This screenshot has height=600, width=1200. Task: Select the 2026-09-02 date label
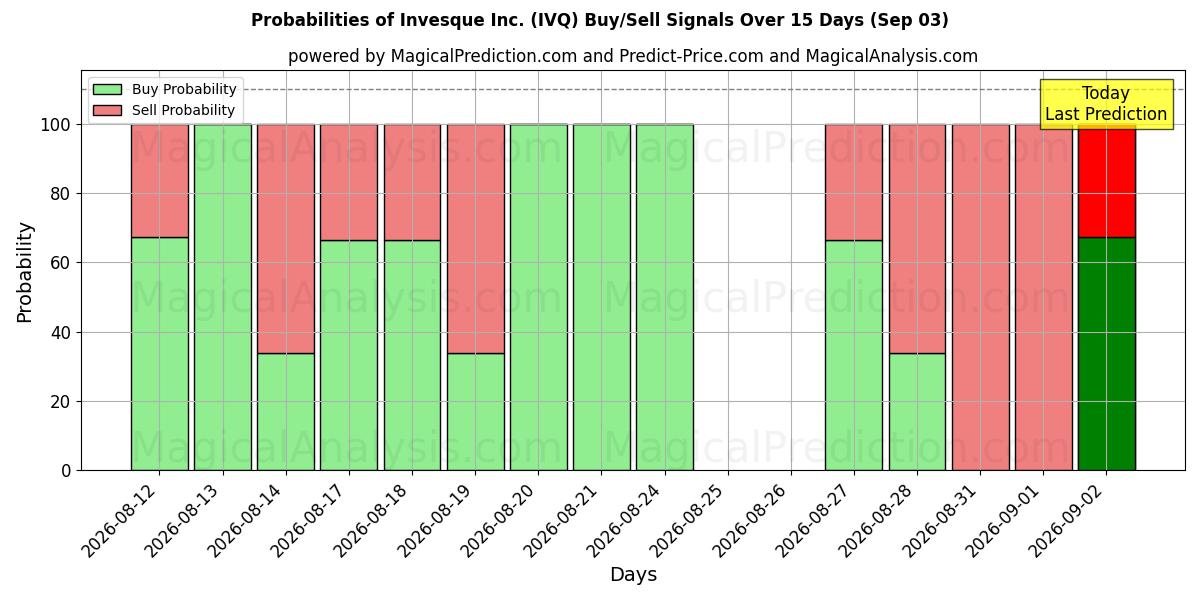point(1068,519)
